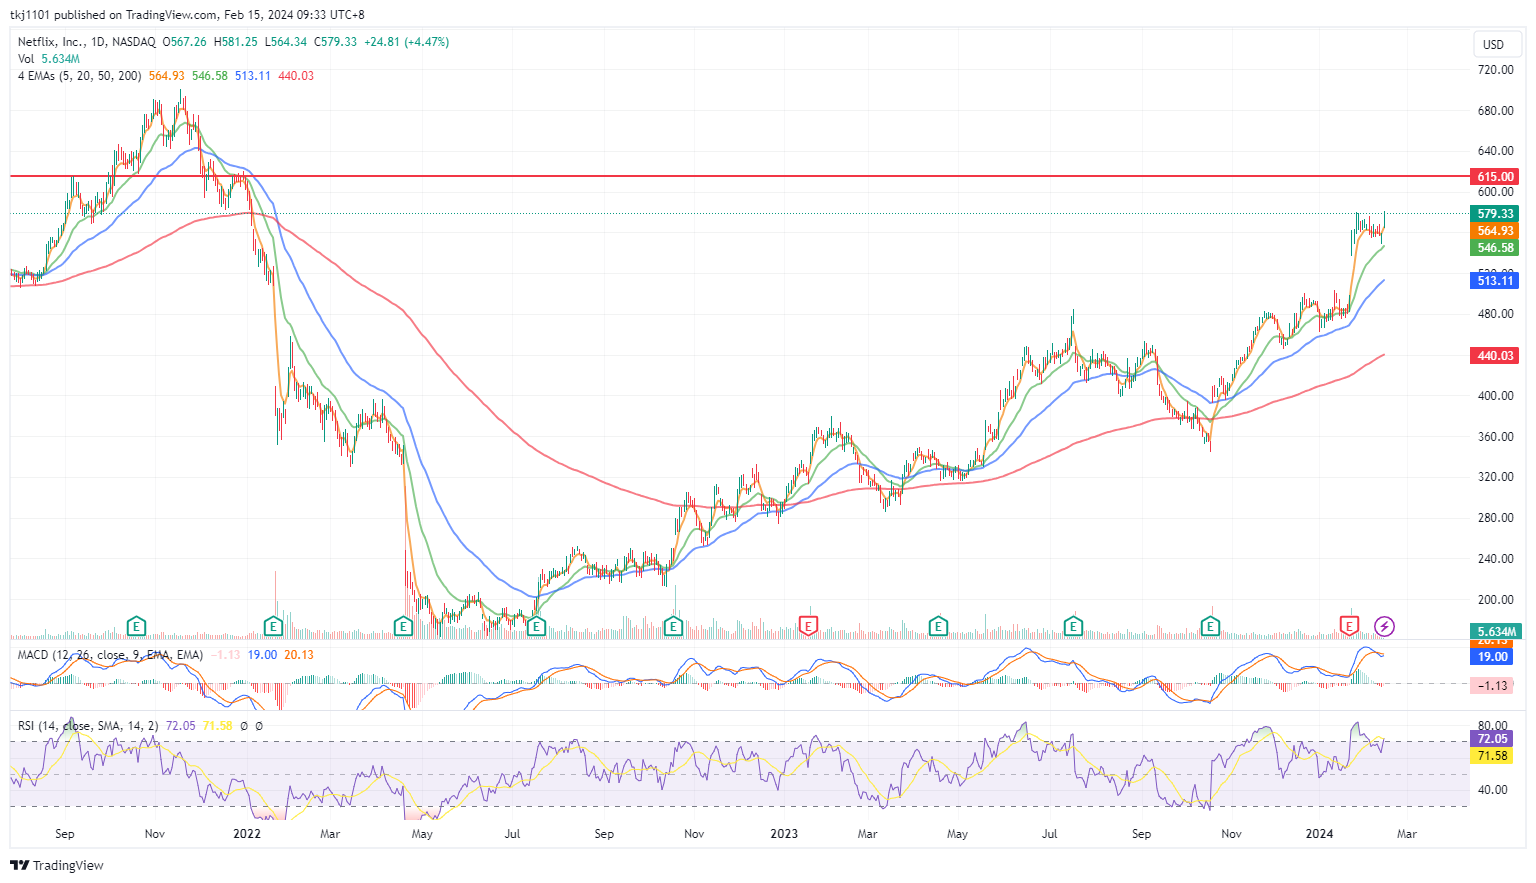The image size is (1536, 883).
Task: Click the RSI axis label 72.05
Action: [1493, 739]
